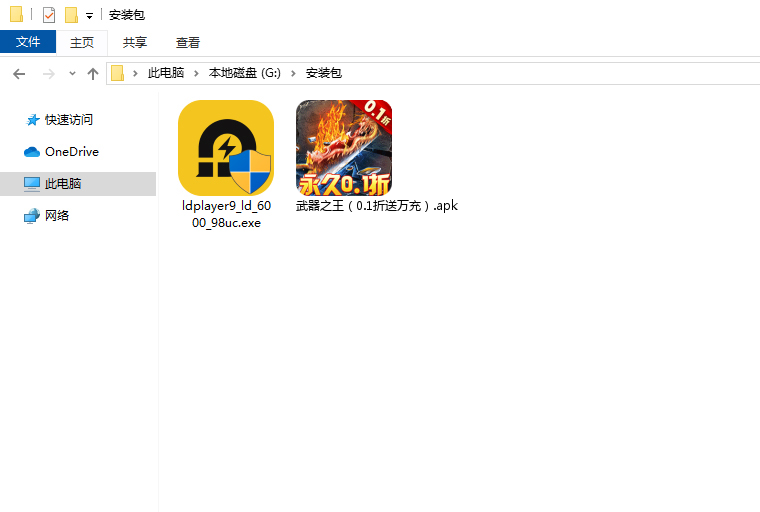Navigate to 本地磁盘 (G:) in breadcrumb

[x=245, y=73]
